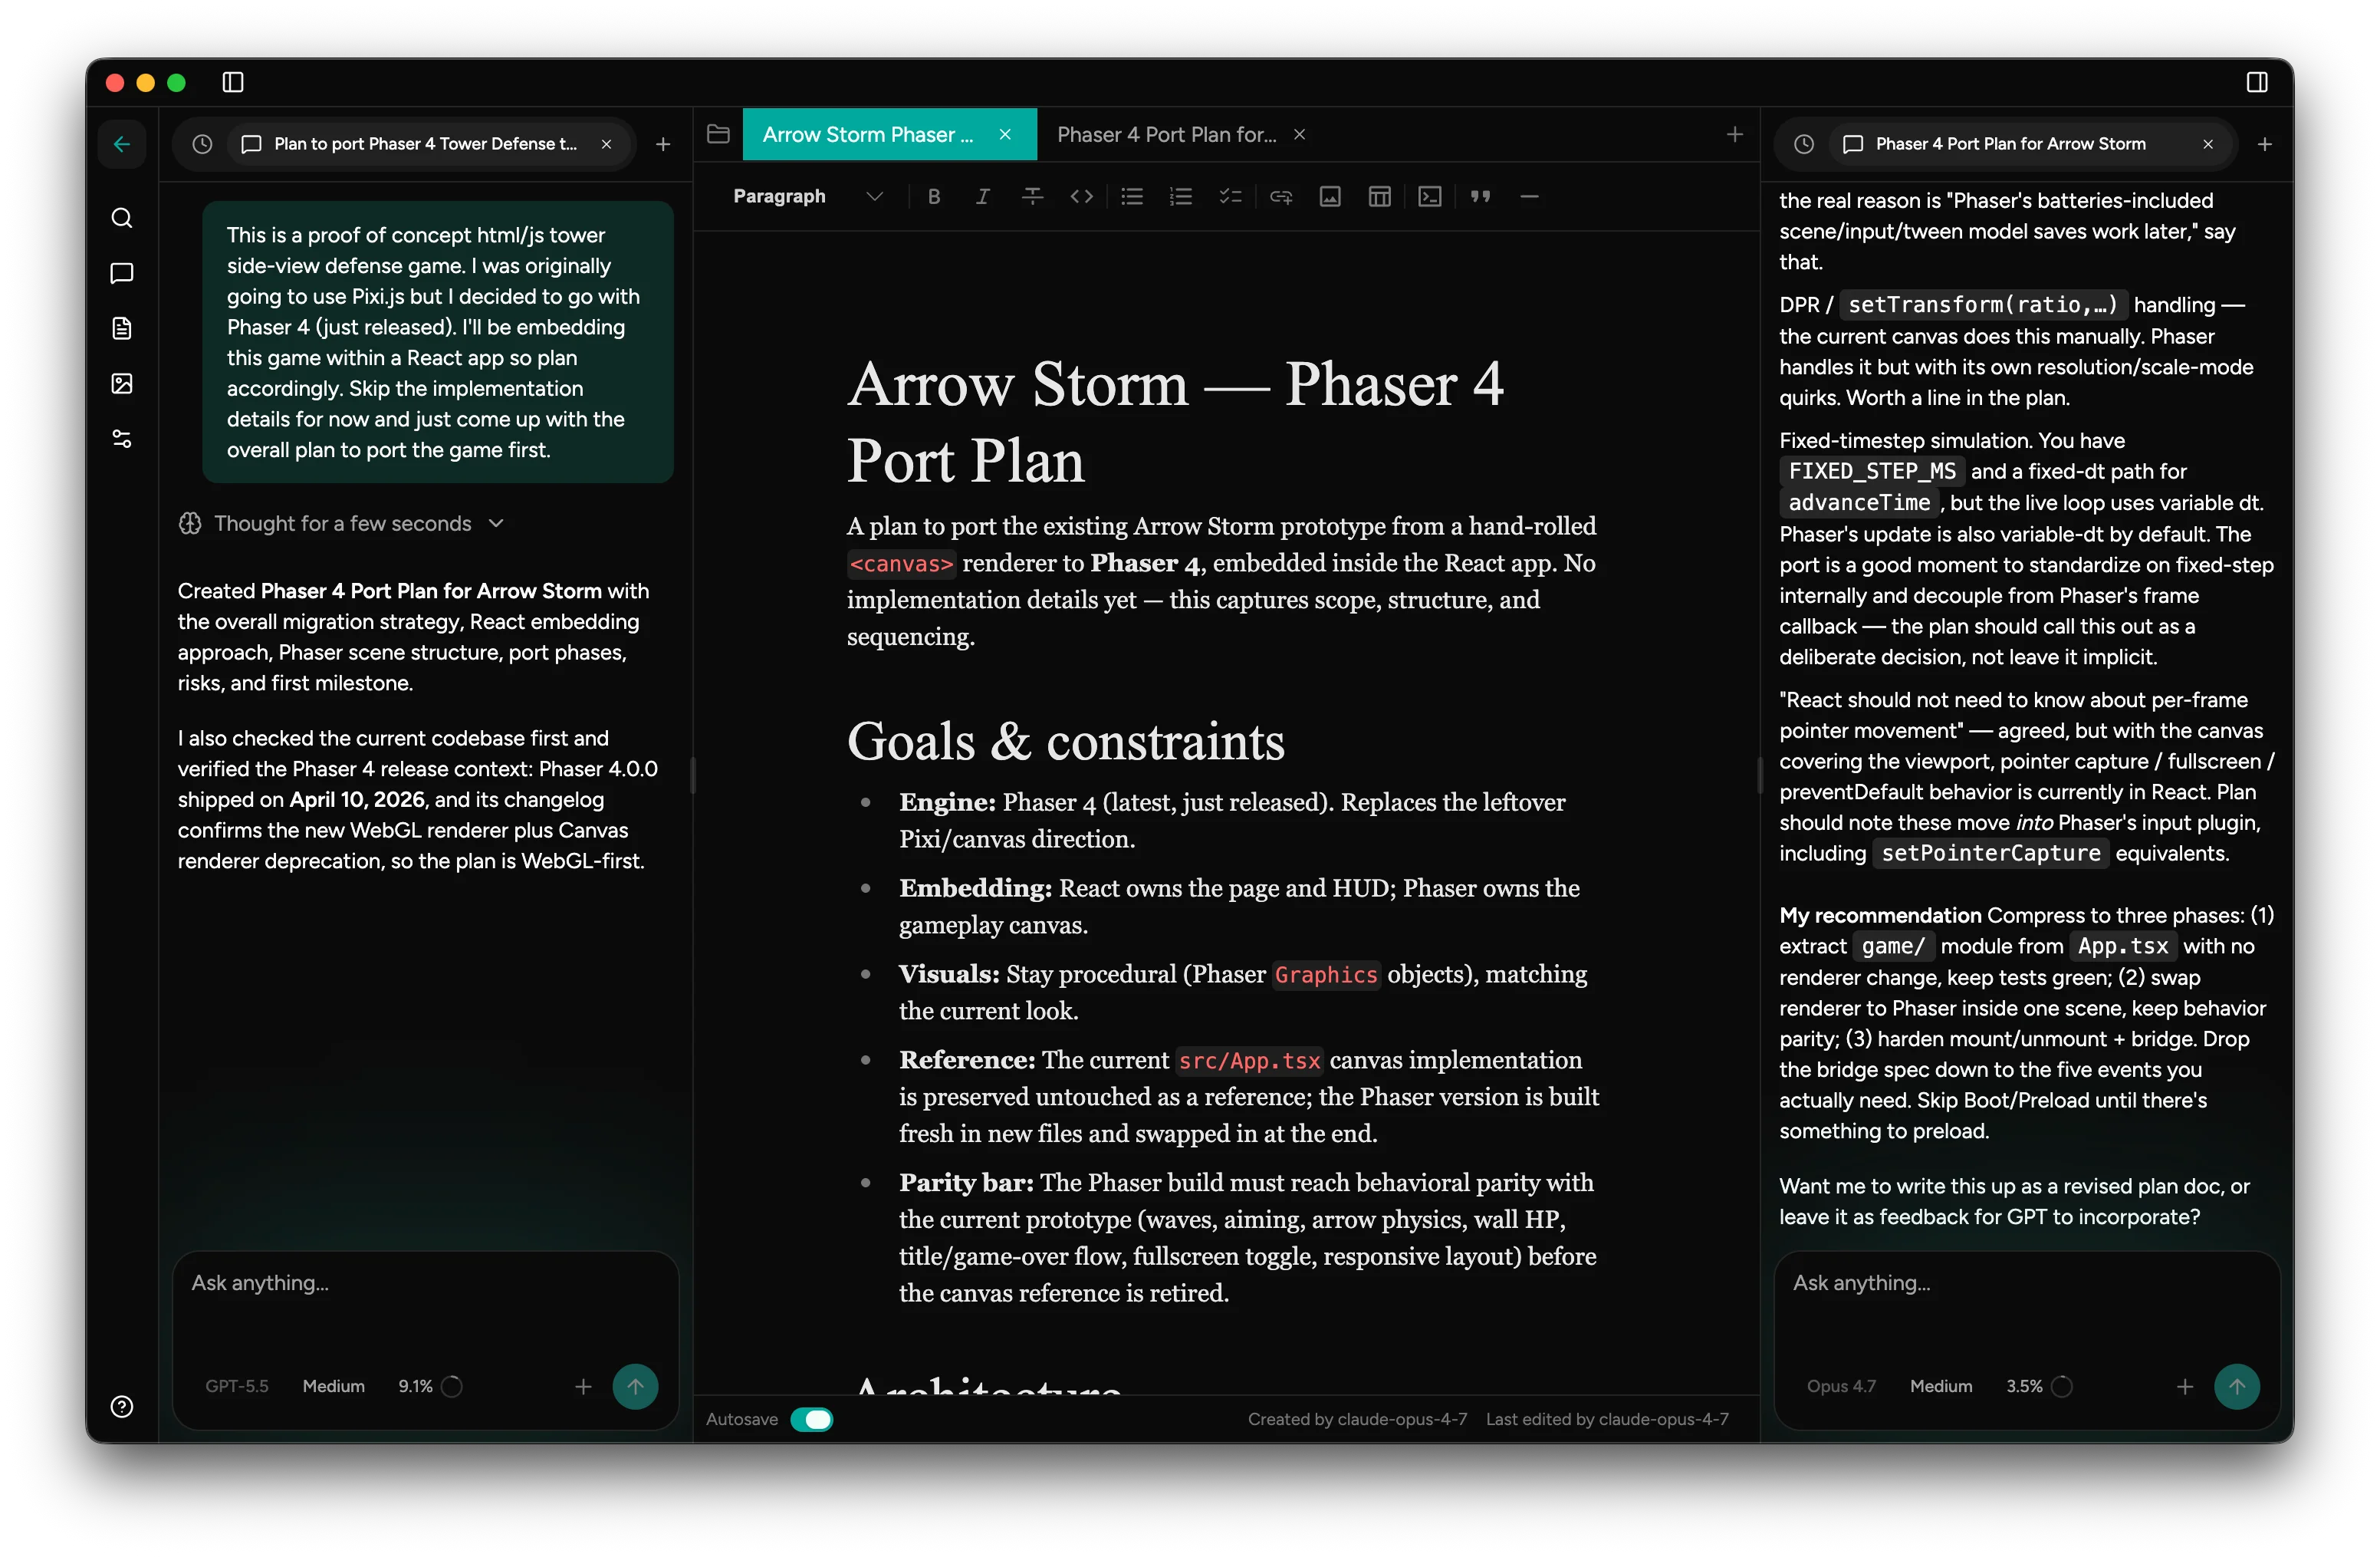
Task: Click 9.1% context usage indicator
Action: pyautogui.click(x=430, y=1386)
